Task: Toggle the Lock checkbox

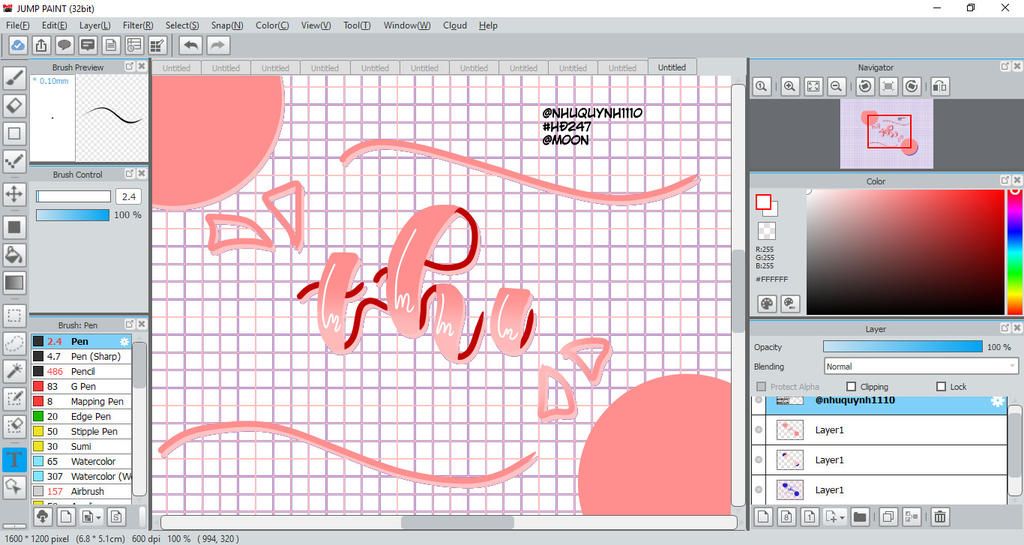Action: tap(941, 386)
